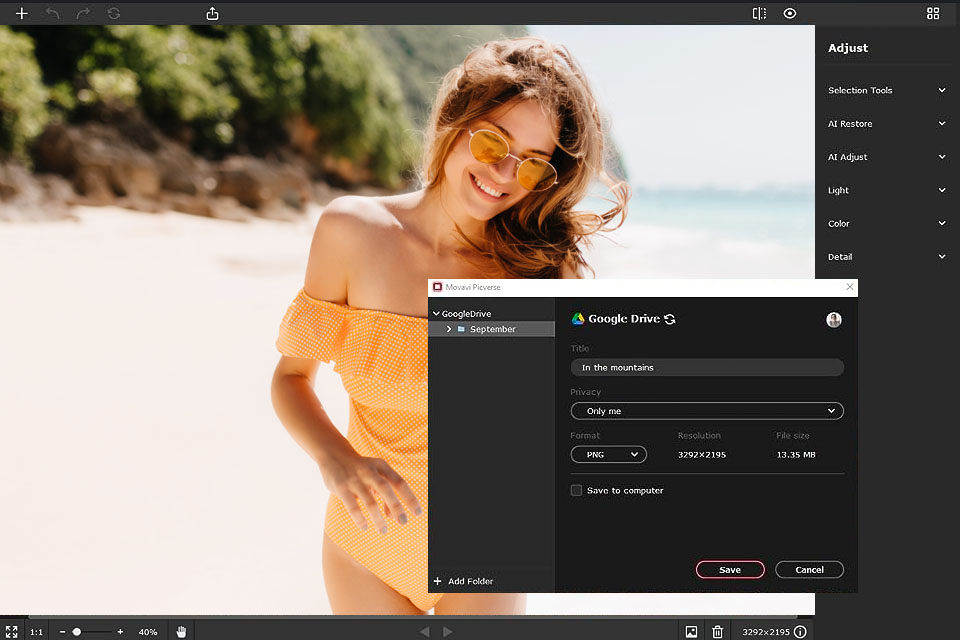Click the redo arrow icon
The image size is (960, 640).
tap(83, 13)
